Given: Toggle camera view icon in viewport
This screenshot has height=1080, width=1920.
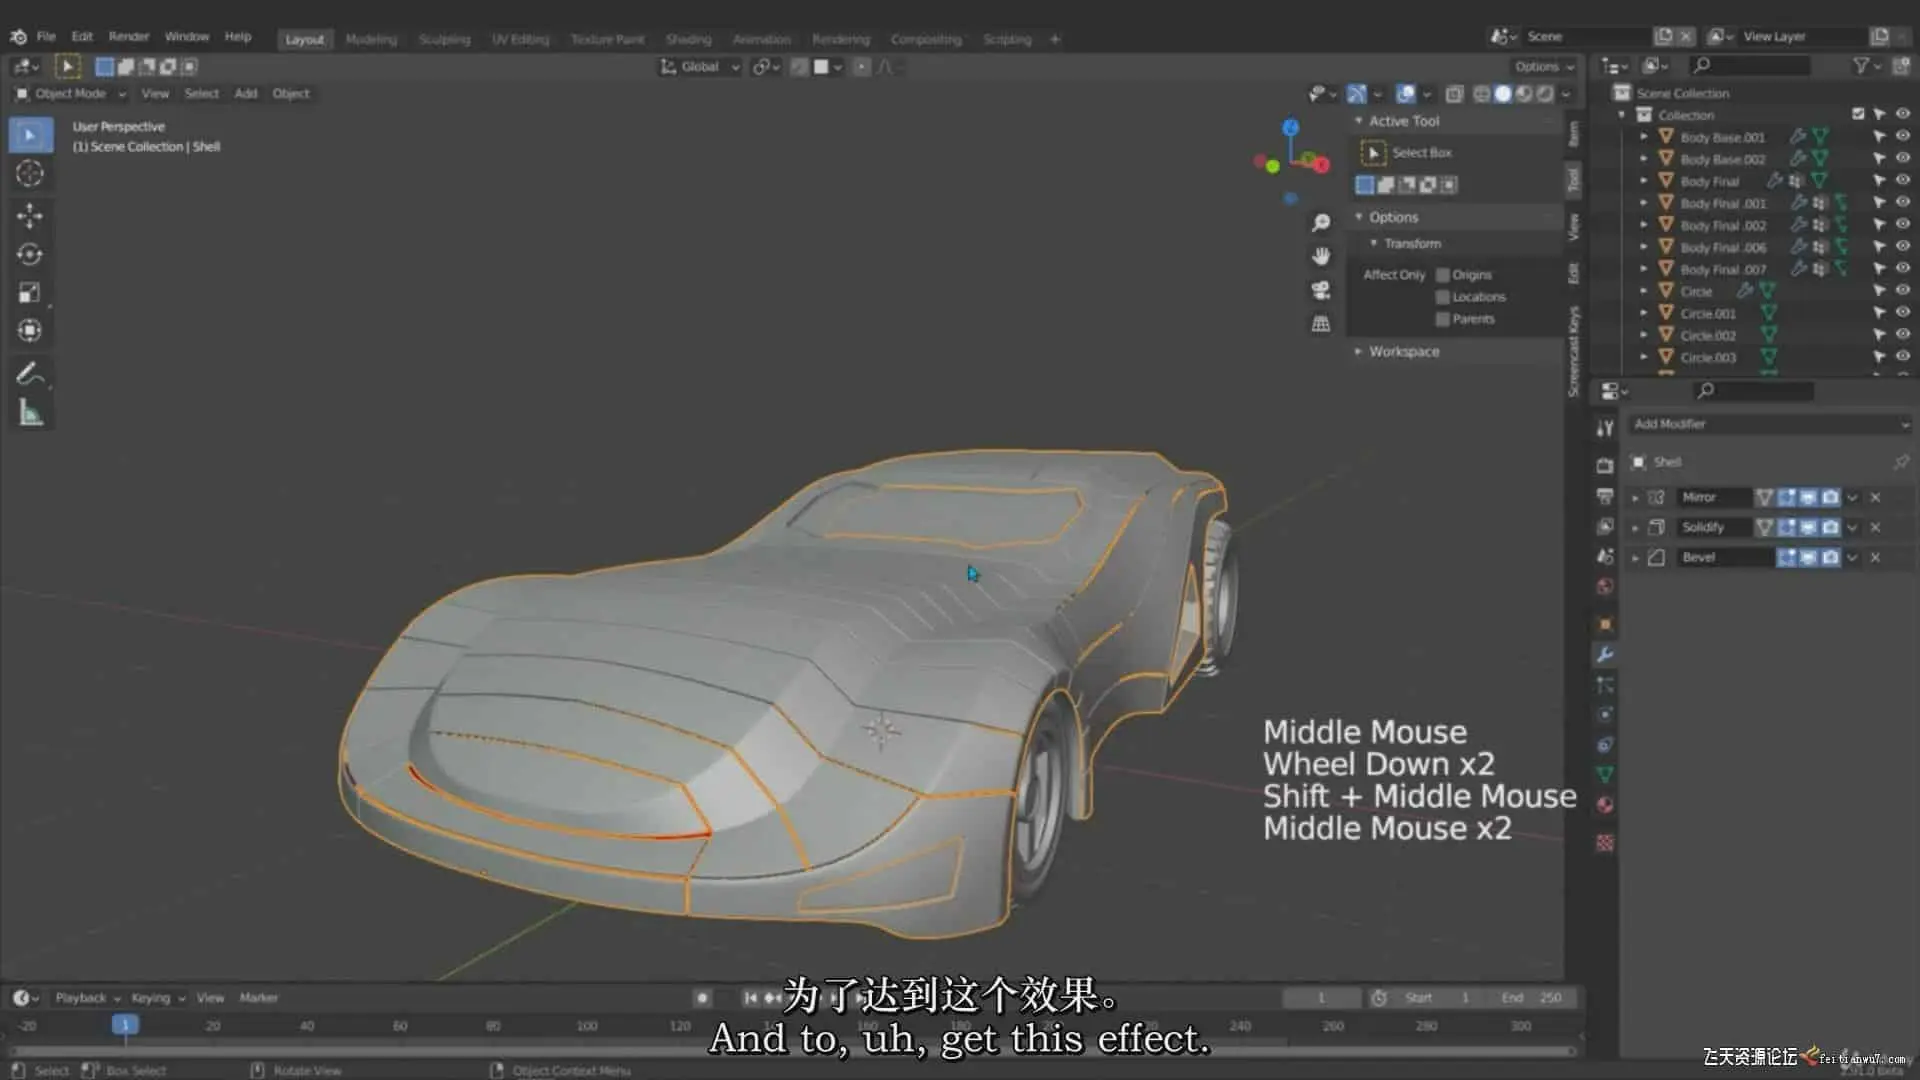Looking at the screenshot, I should (x=1321, y=290).
